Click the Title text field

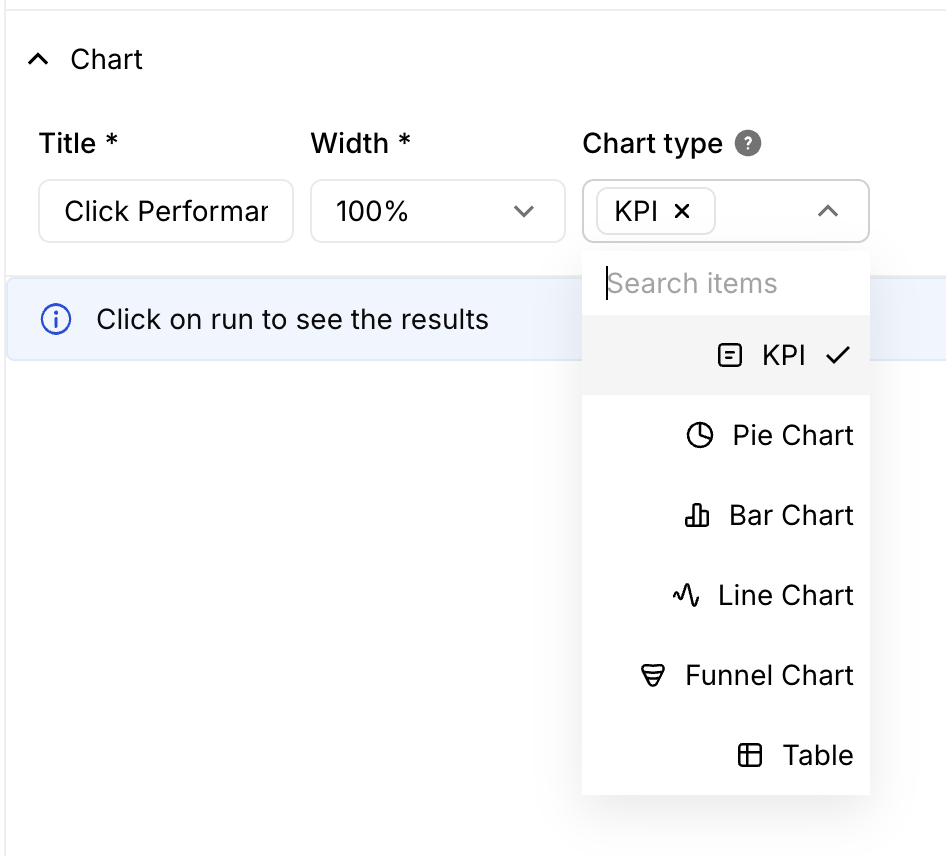[166, 211]
